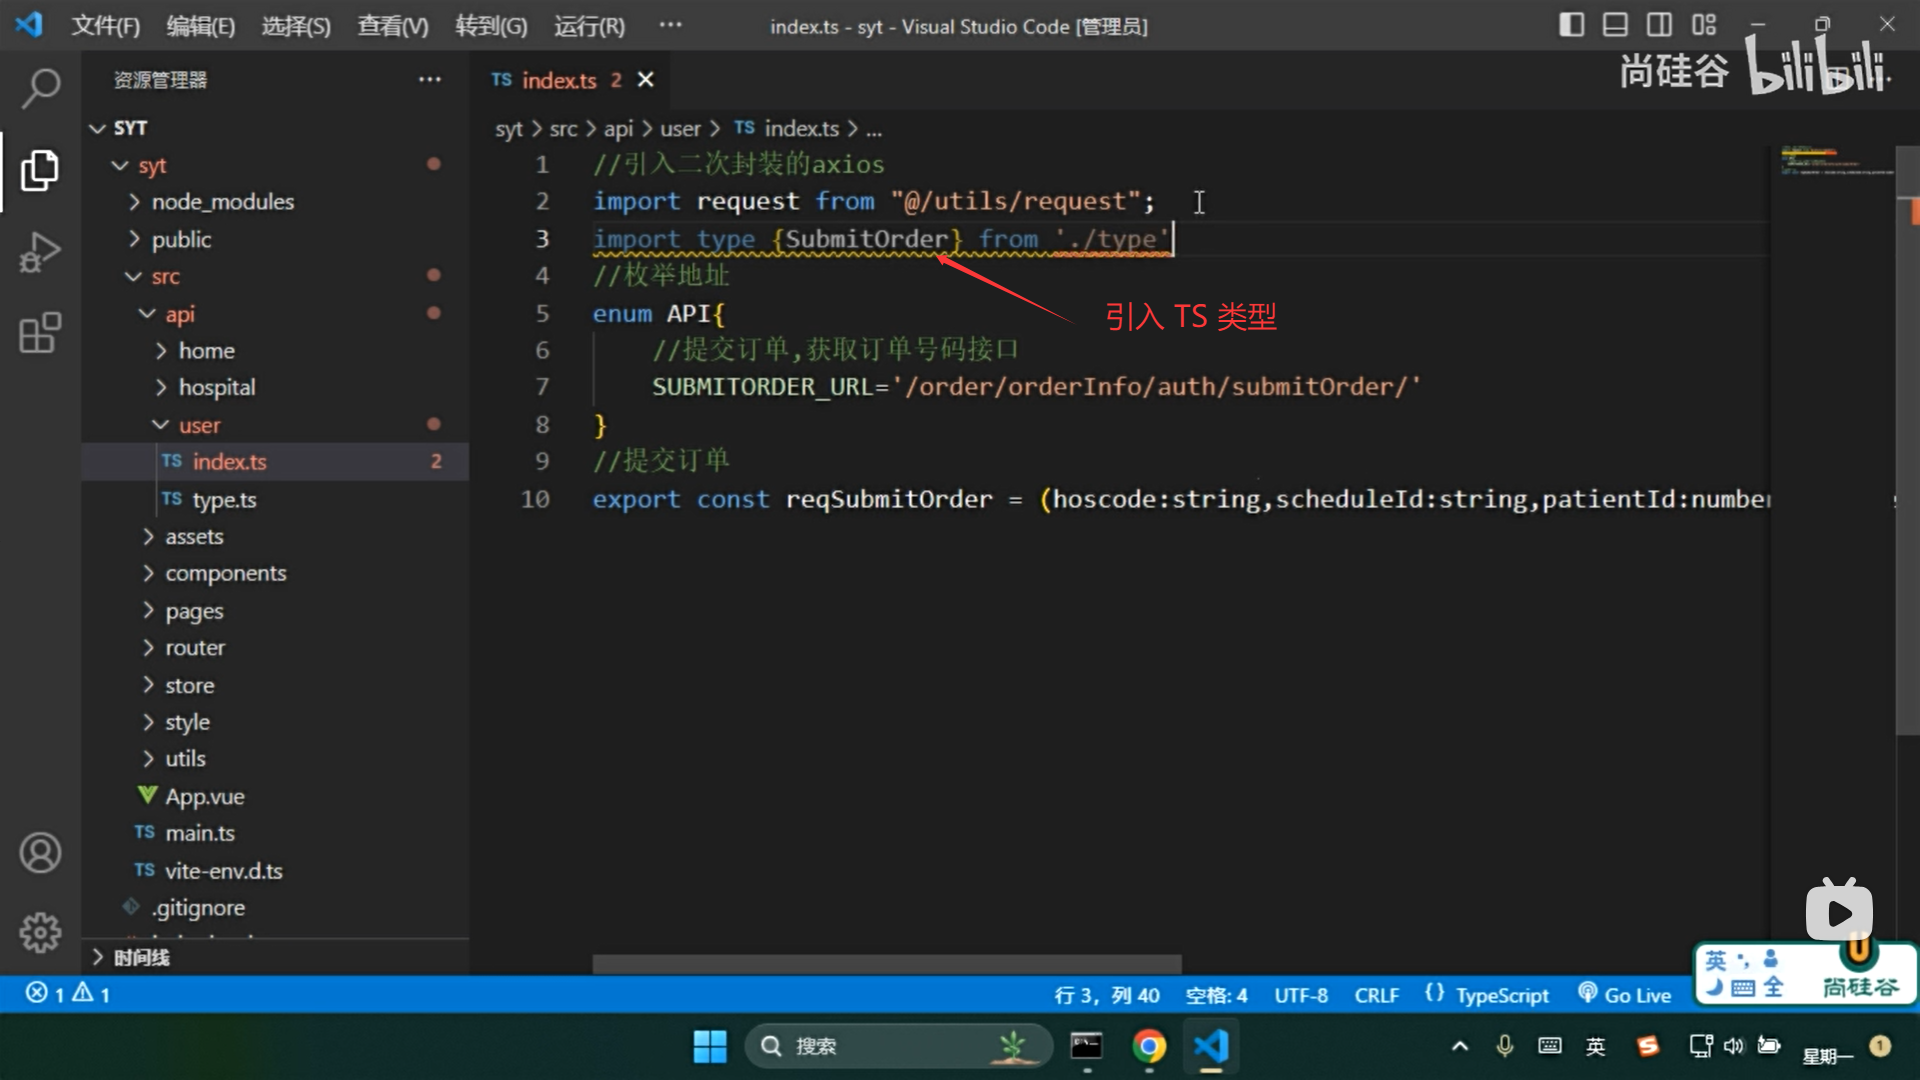Open the 文件(F) menu

tap(105, 26)
